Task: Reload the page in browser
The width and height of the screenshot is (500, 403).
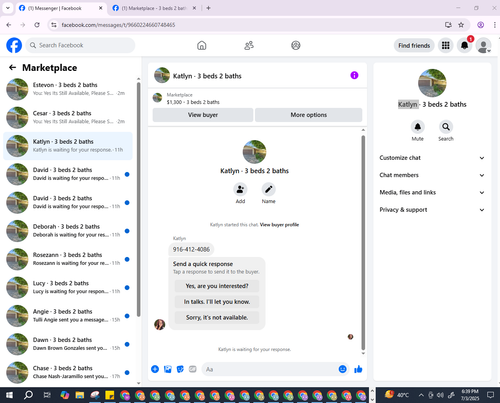Action: pyautogui.click(x=37, y=25)
